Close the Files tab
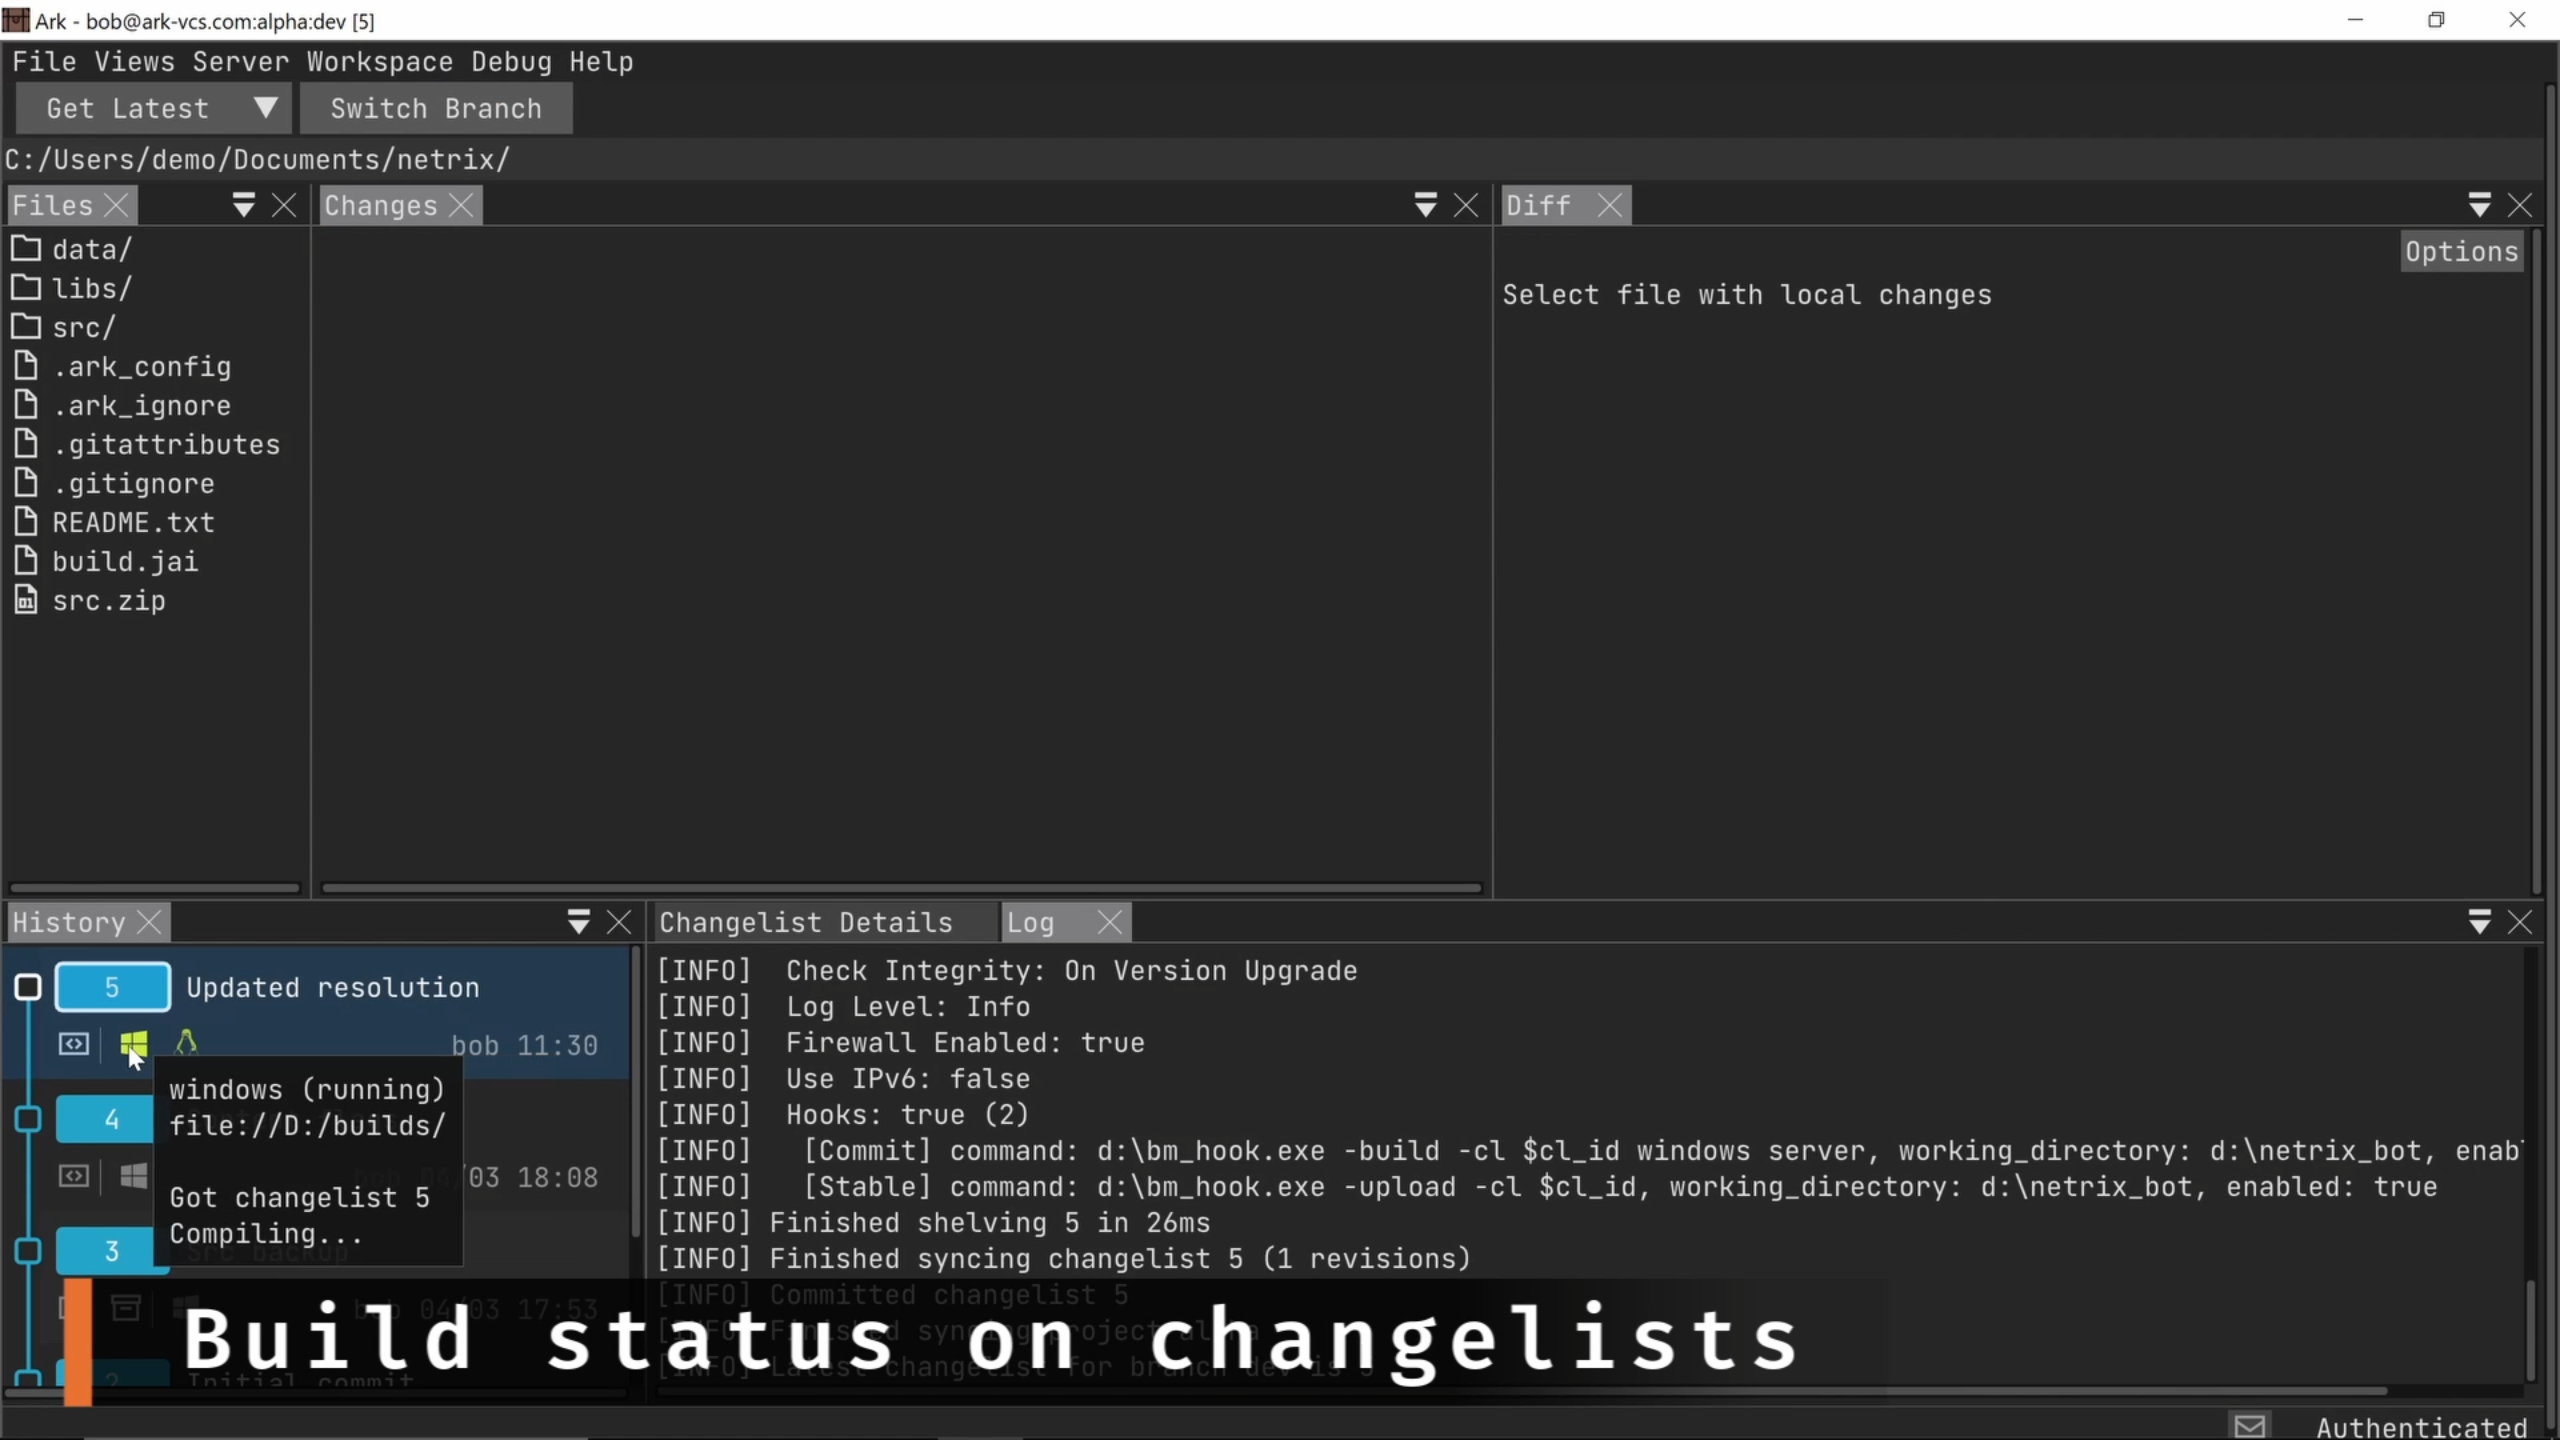2560x1440 pixels. point(117,206)
